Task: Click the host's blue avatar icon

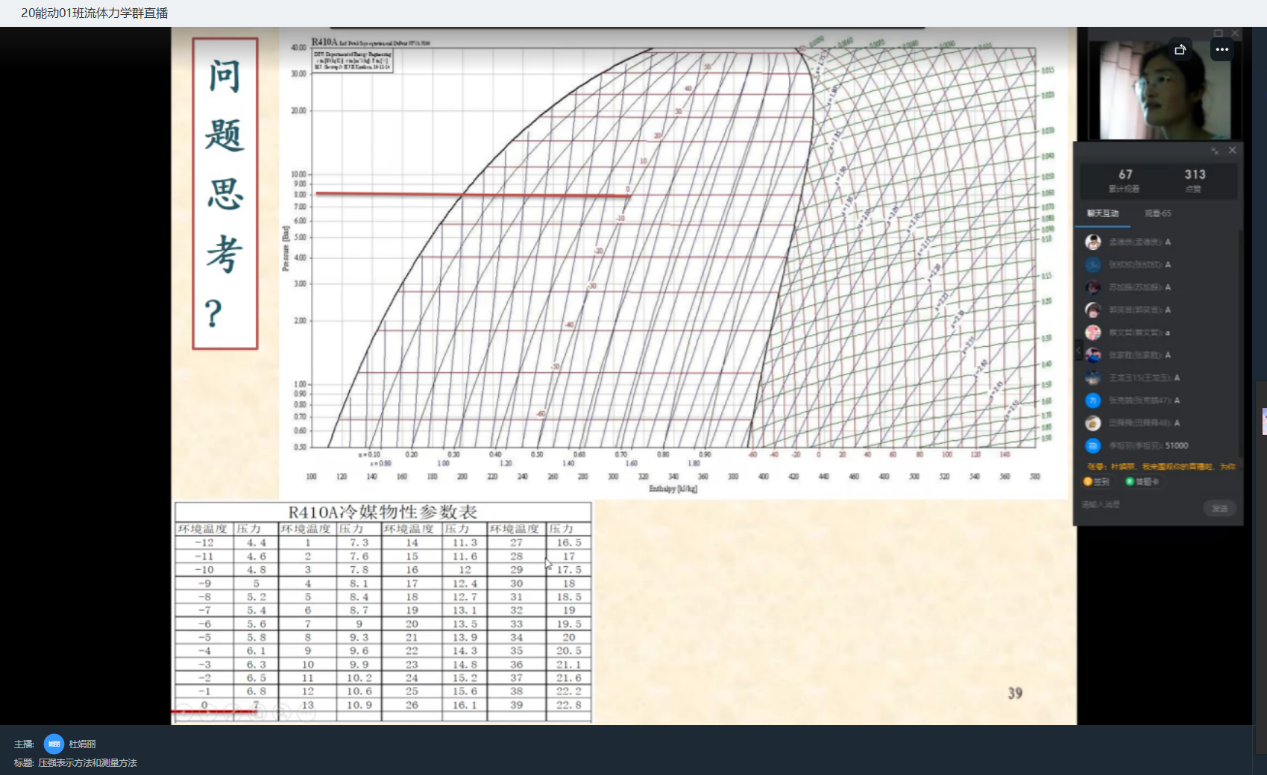Action: (x=54, y=744)
